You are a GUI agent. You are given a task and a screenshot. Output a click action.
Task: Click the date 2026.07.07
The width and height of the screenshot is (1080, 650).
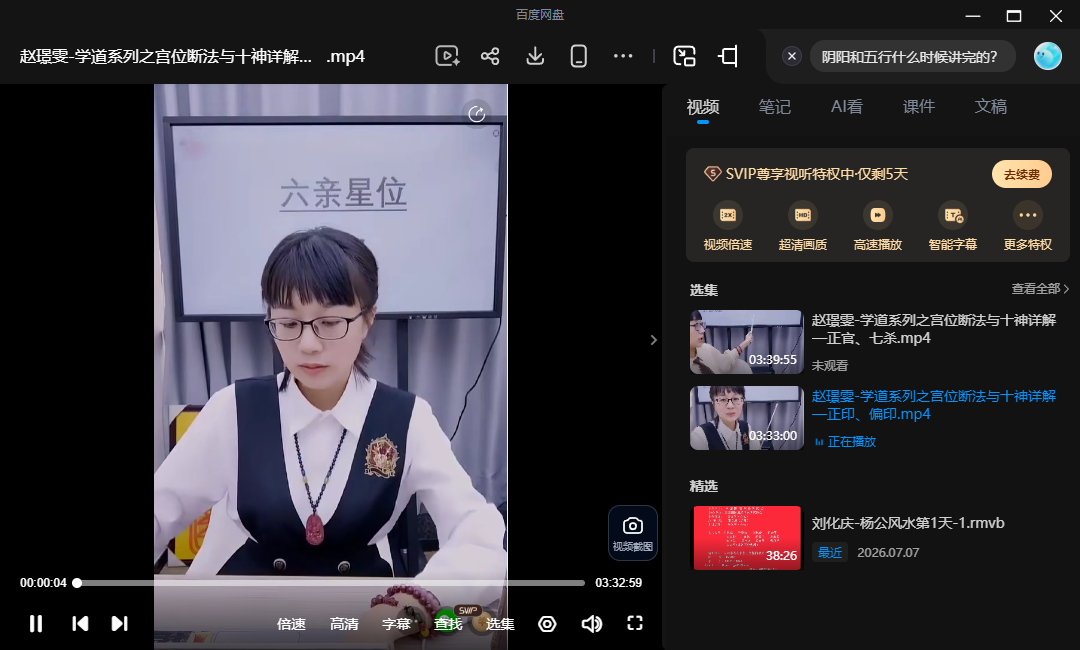(888, 552)
